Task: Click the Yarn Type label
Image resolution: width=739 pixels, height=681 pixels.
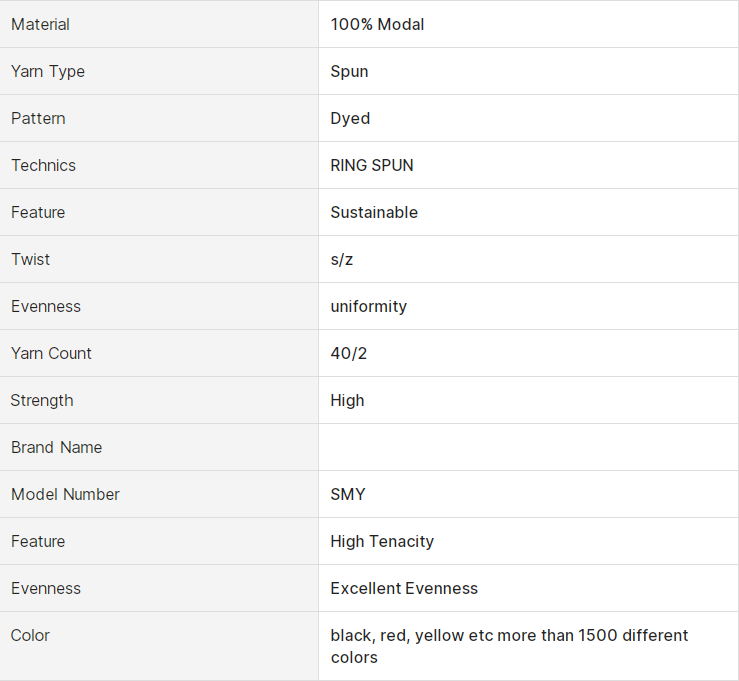Action: pos(48,71)
